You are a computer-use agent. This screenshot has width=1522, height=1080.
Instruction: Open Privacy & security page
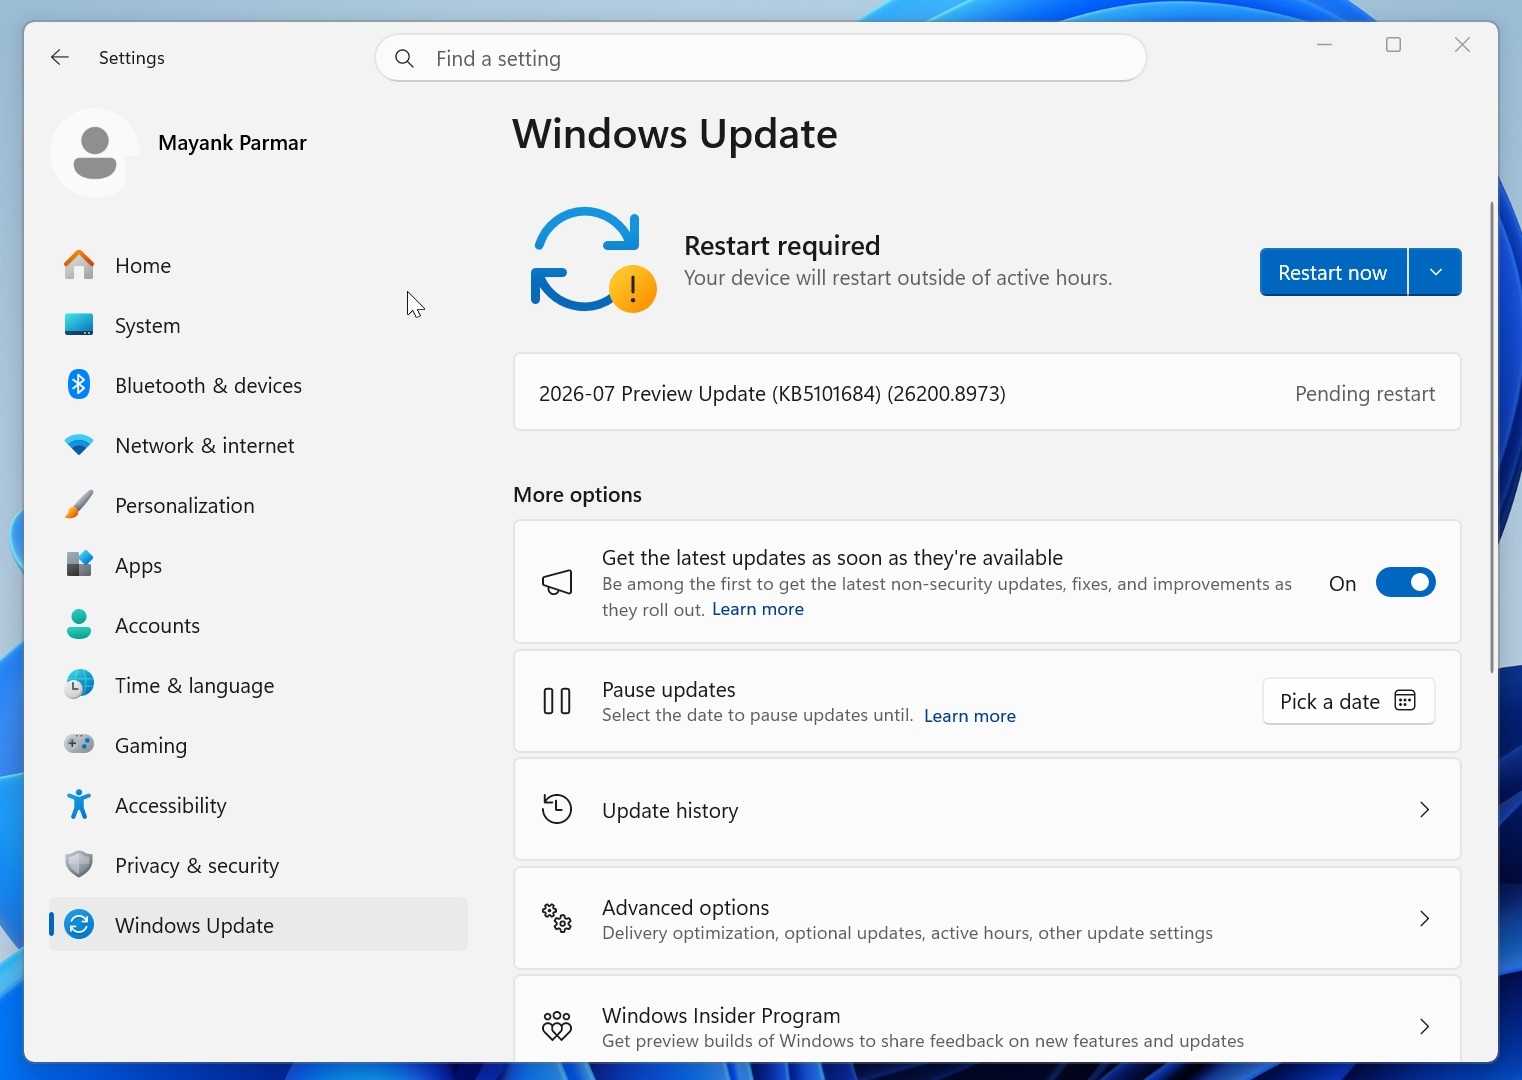(258, 865)
